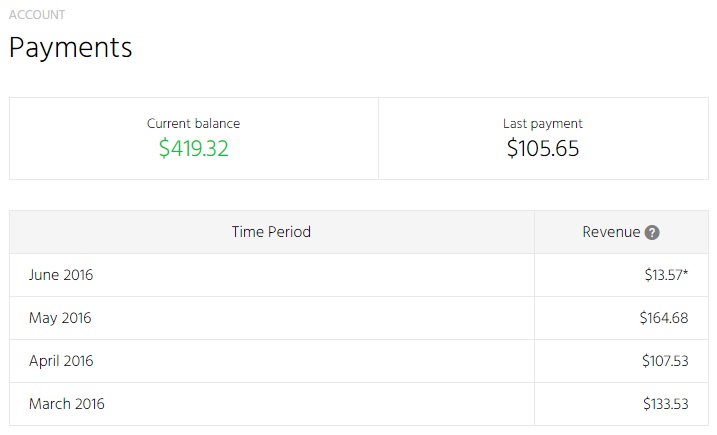Select the March 2016 row
The image size is (717, 435).
coord(359,404)
